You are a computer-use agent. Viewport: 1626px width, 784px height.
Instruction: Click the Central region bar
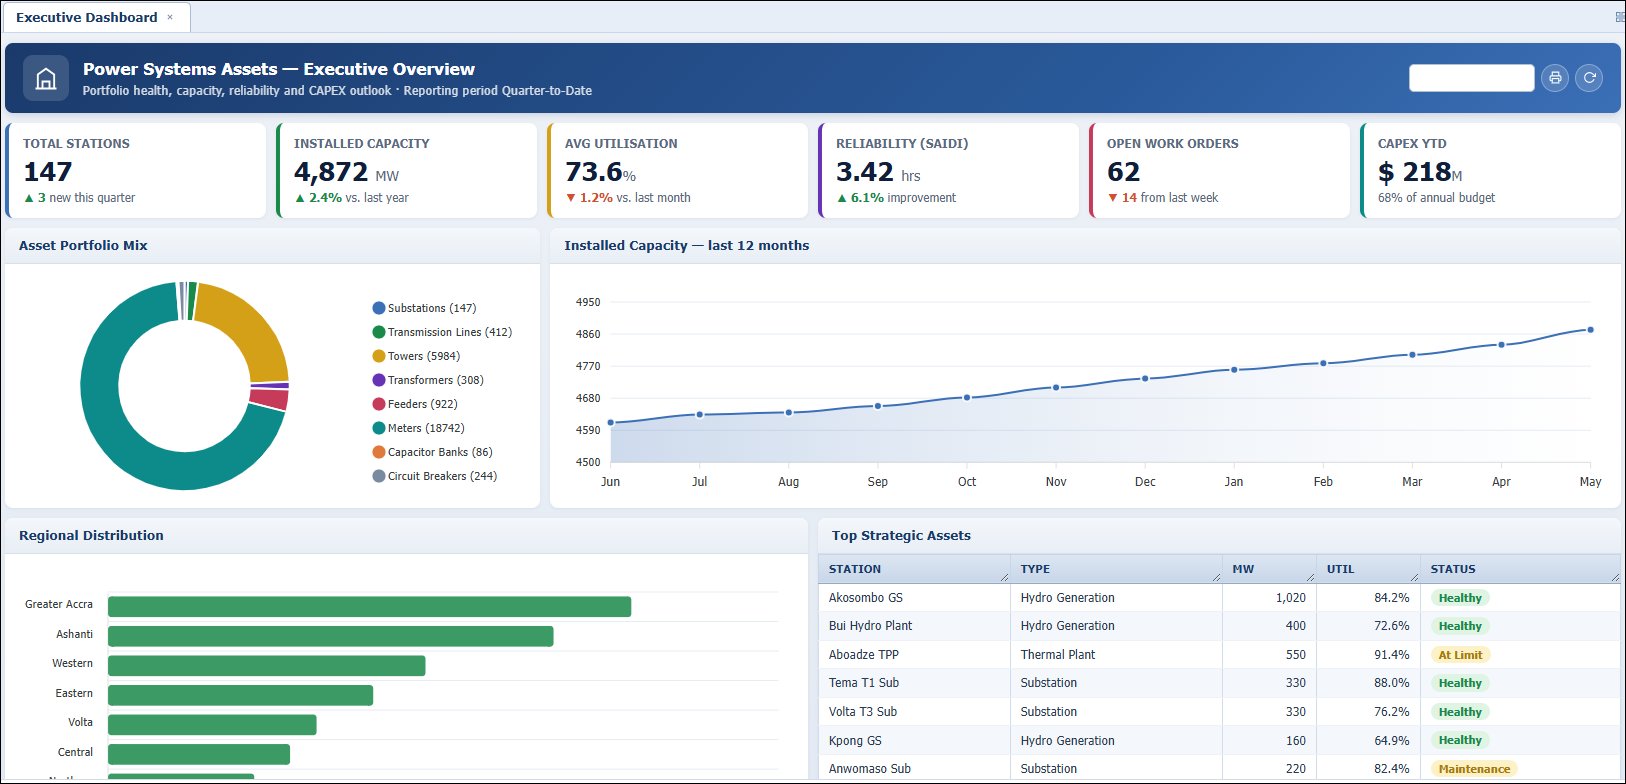[199, 754]
